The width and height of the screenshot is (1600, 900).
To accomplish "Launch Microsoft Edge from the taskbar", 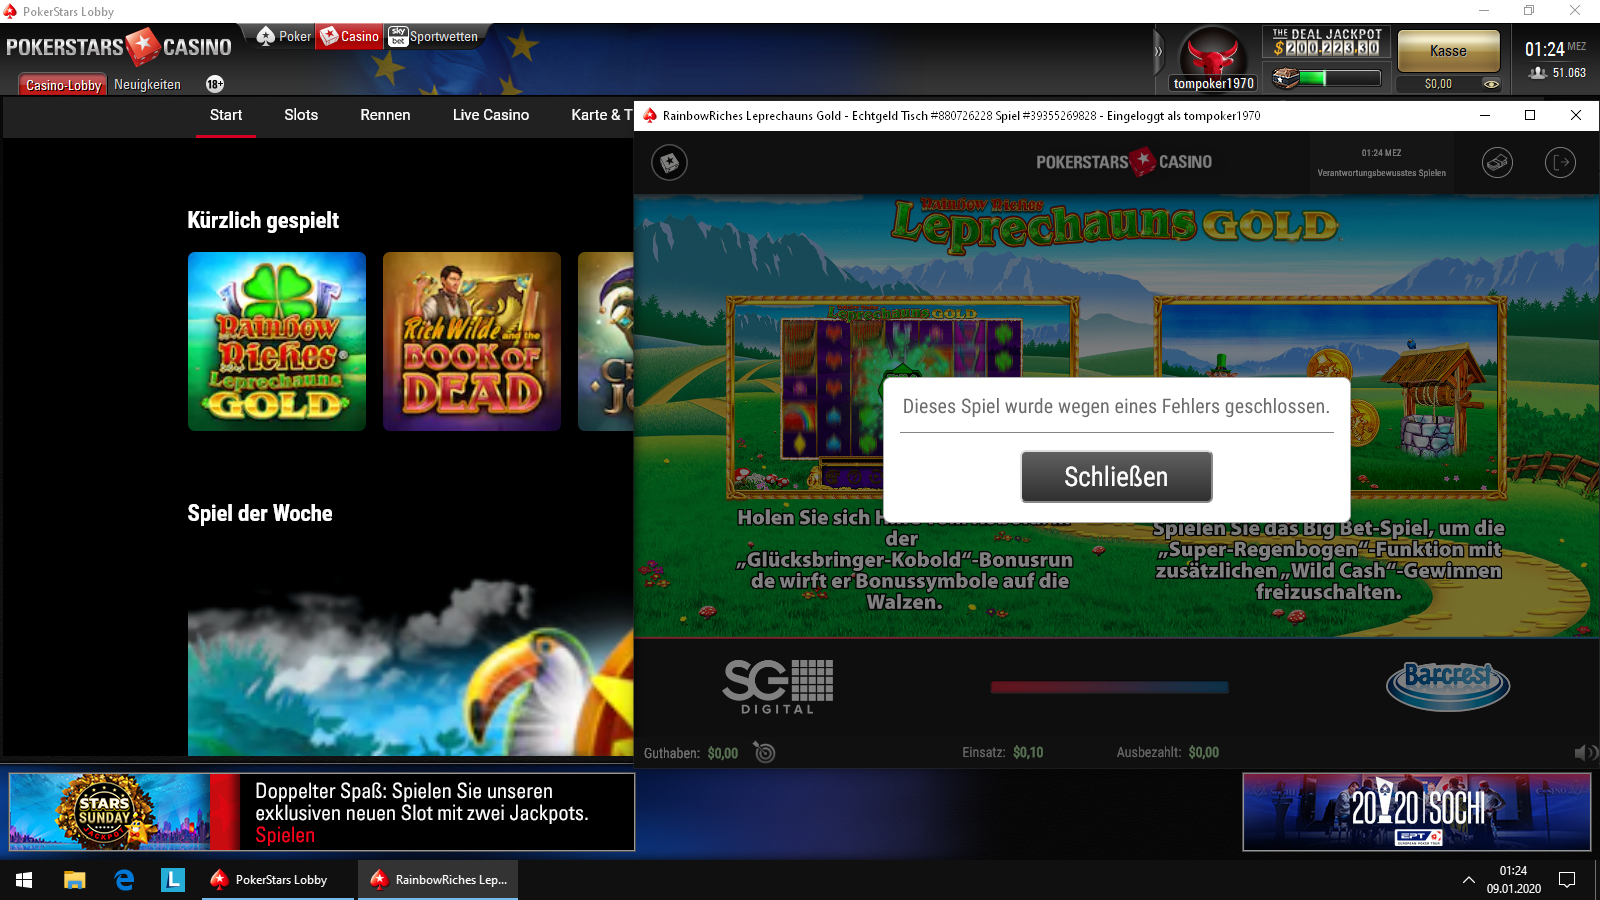I will pyautogui.click(x=124, y=880).
